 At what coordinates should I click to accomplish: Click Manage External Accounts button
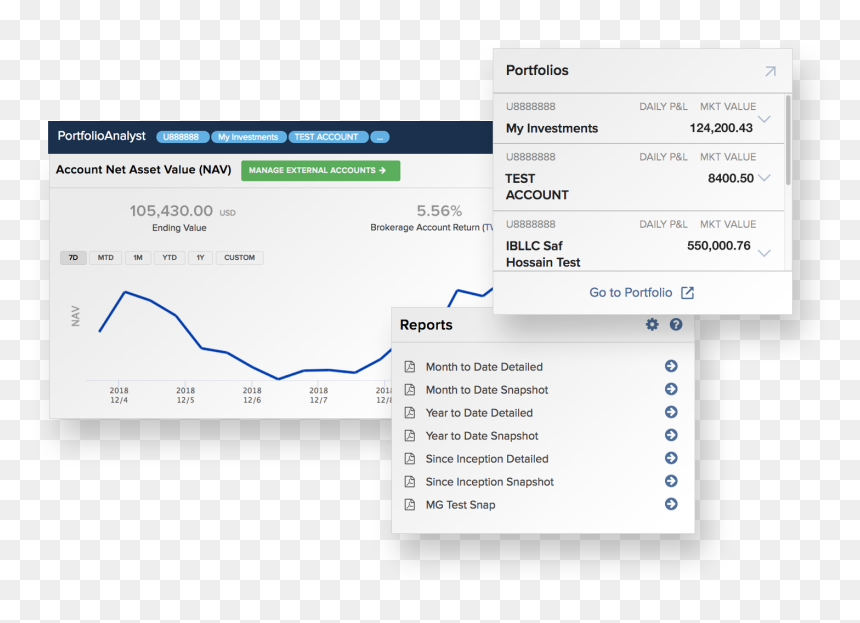pos(320,171)
